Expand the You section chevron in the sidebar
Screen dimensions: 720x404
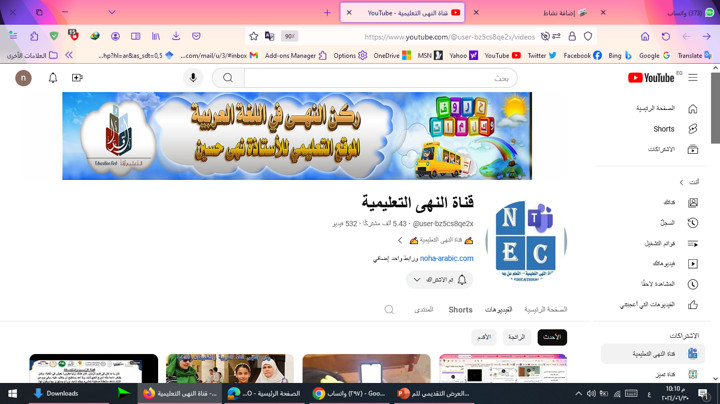[x=681, y=182]
